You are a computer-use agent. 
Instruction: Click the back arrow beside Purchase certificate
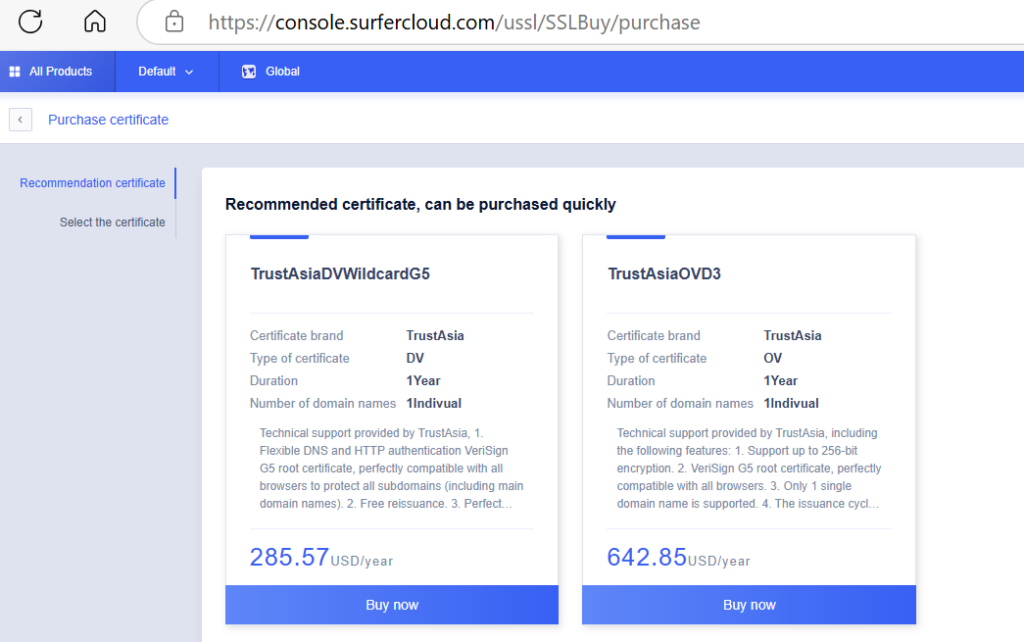pyautogui.click(x=20, y=120)
